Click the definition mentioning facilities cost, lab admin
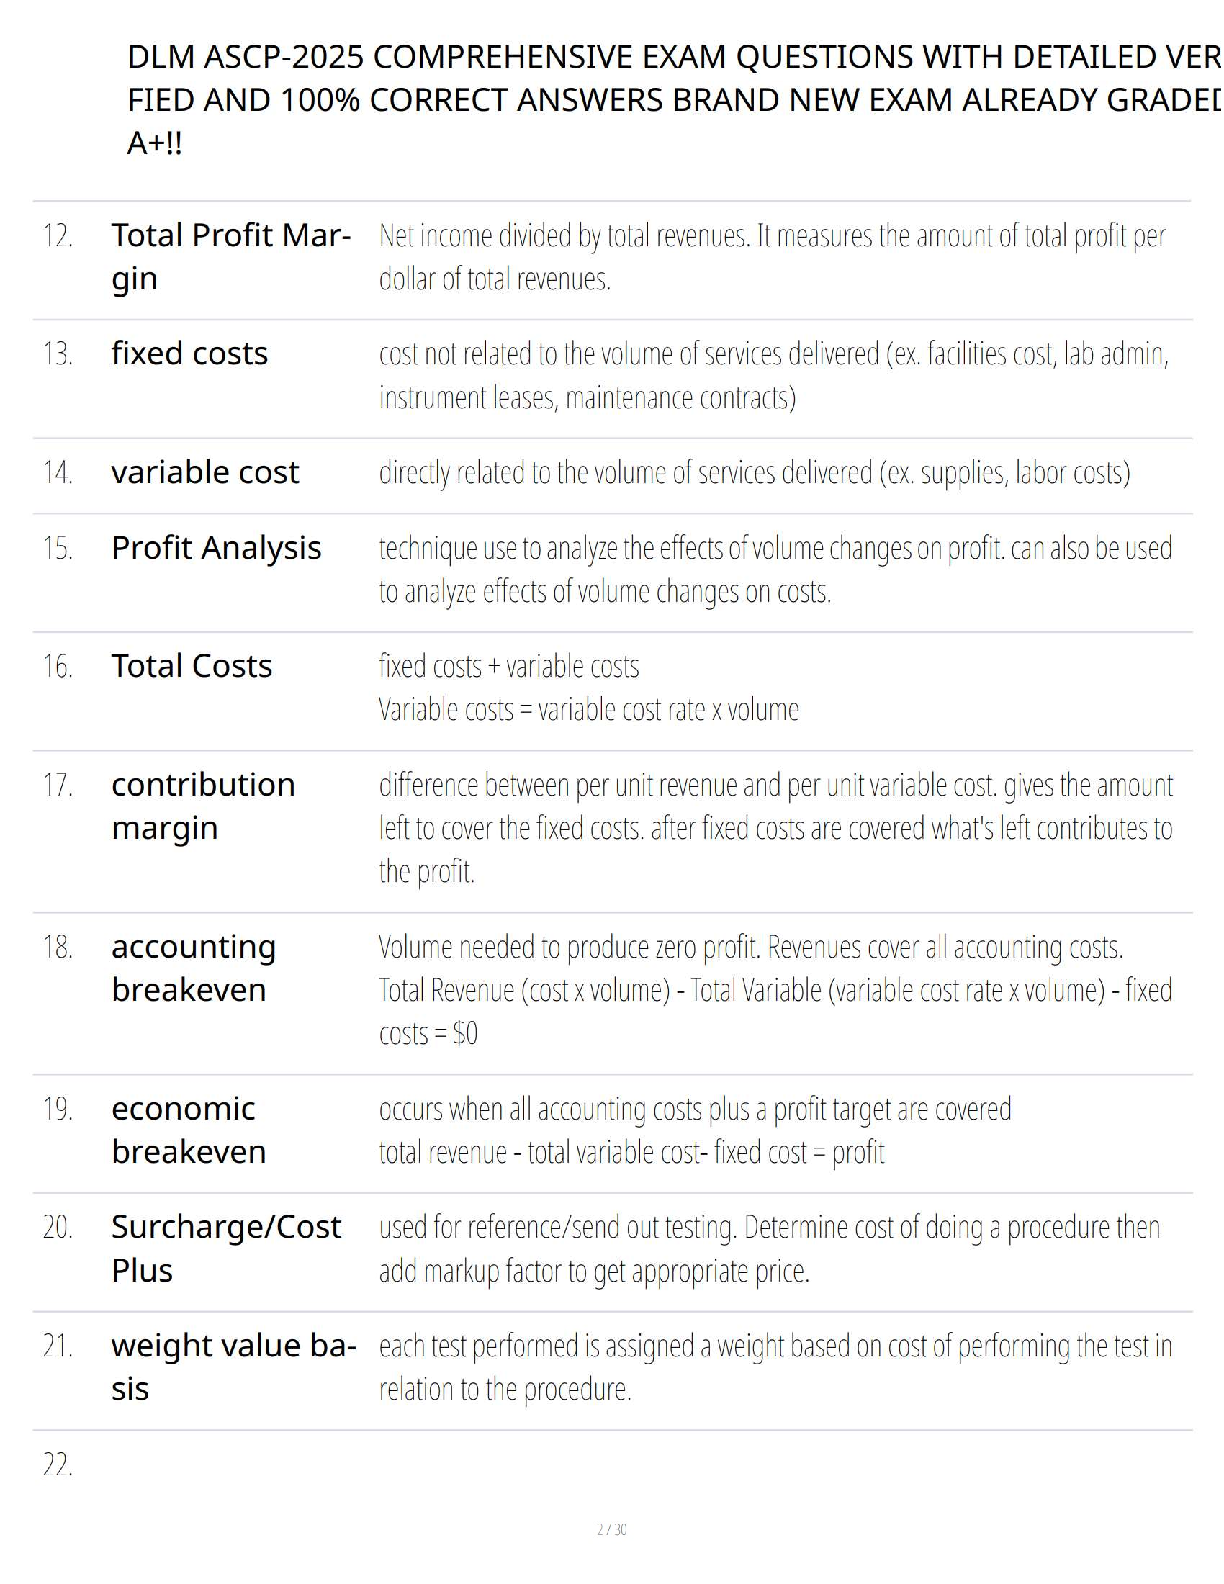This screenshot has height=1584, width=1224. point(773,375)
